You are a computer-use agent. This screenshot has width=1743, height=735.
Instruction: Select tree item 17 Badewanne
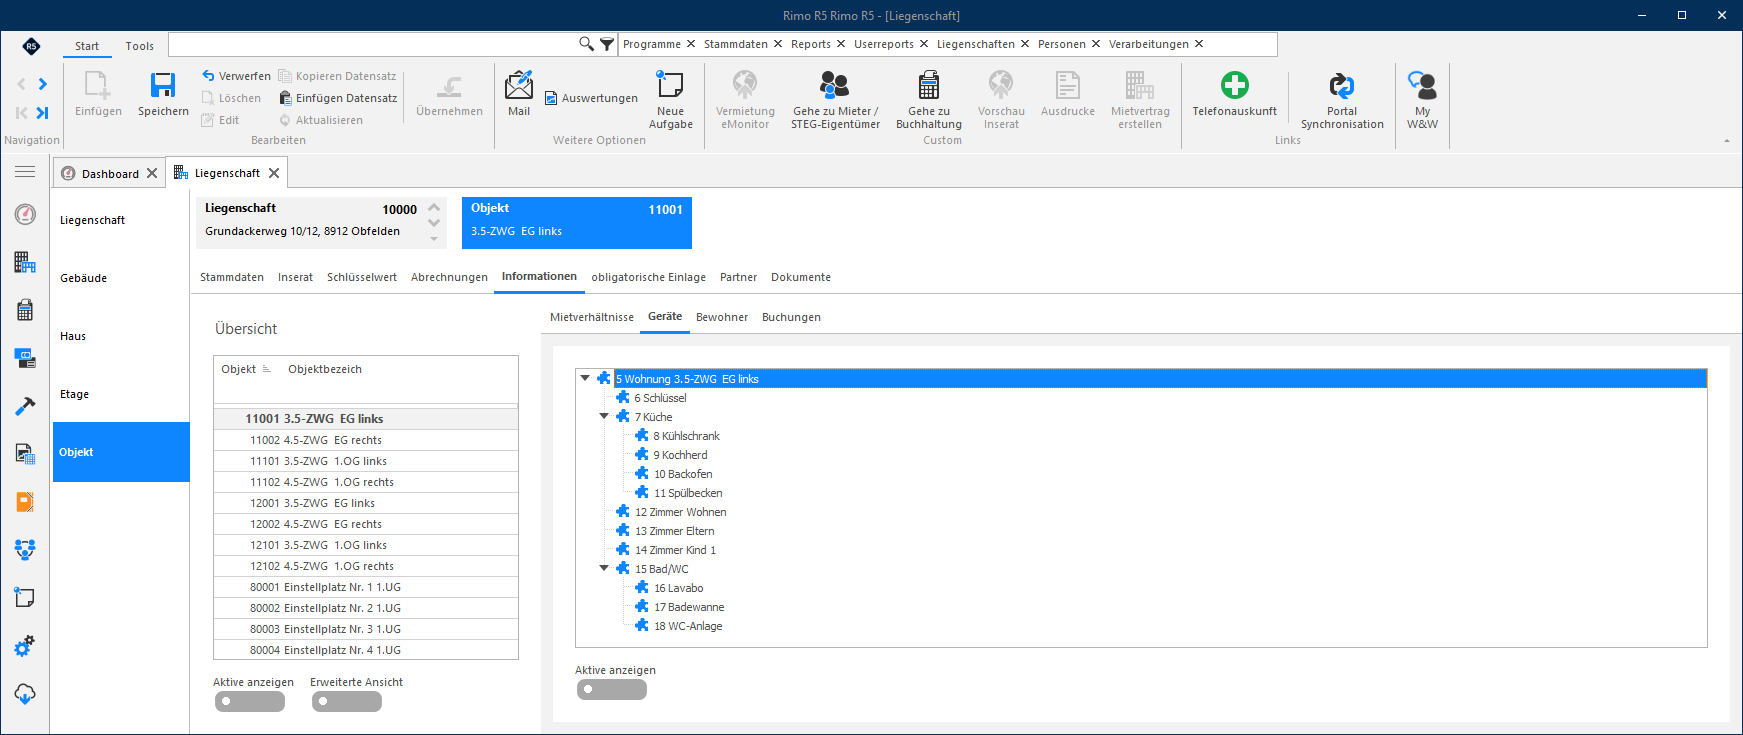(x=689, y=607)
